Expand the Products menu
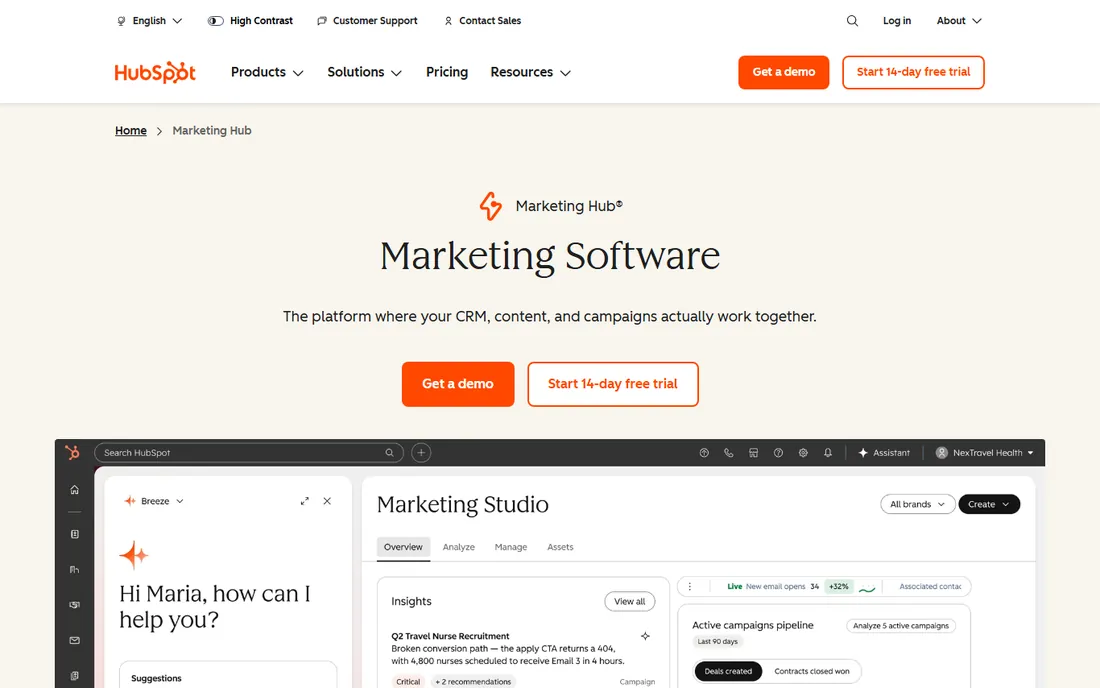The height and width of the screenshot is (688, 1100). 267,72
